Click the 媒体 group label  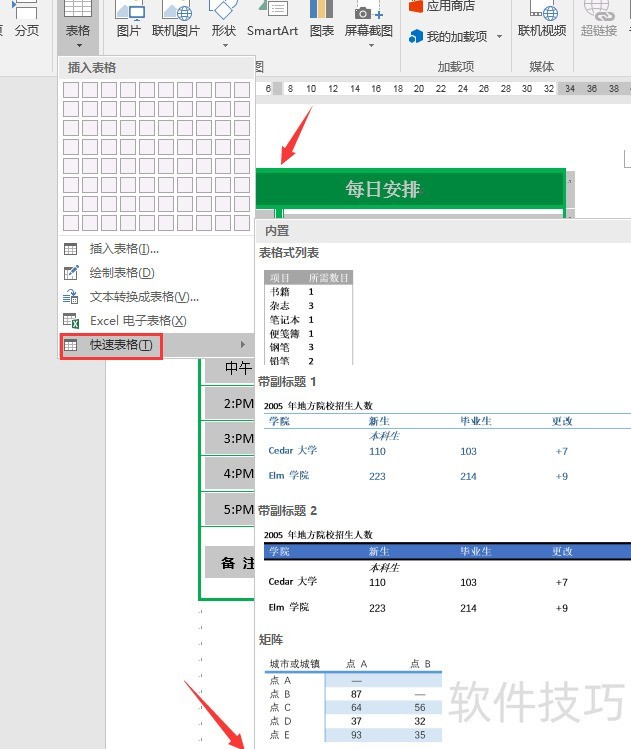(541, 66)
